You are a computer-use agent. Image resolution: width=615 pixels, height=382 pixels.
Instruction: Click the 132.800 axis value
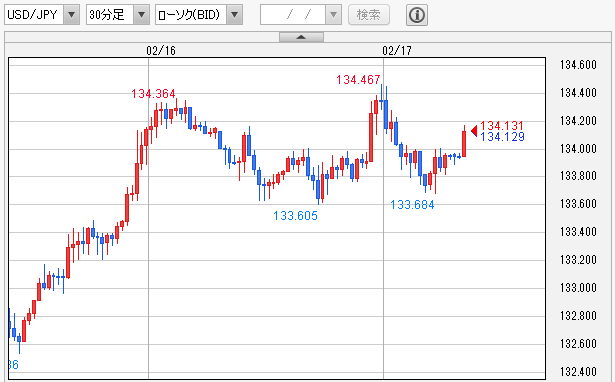578,316
